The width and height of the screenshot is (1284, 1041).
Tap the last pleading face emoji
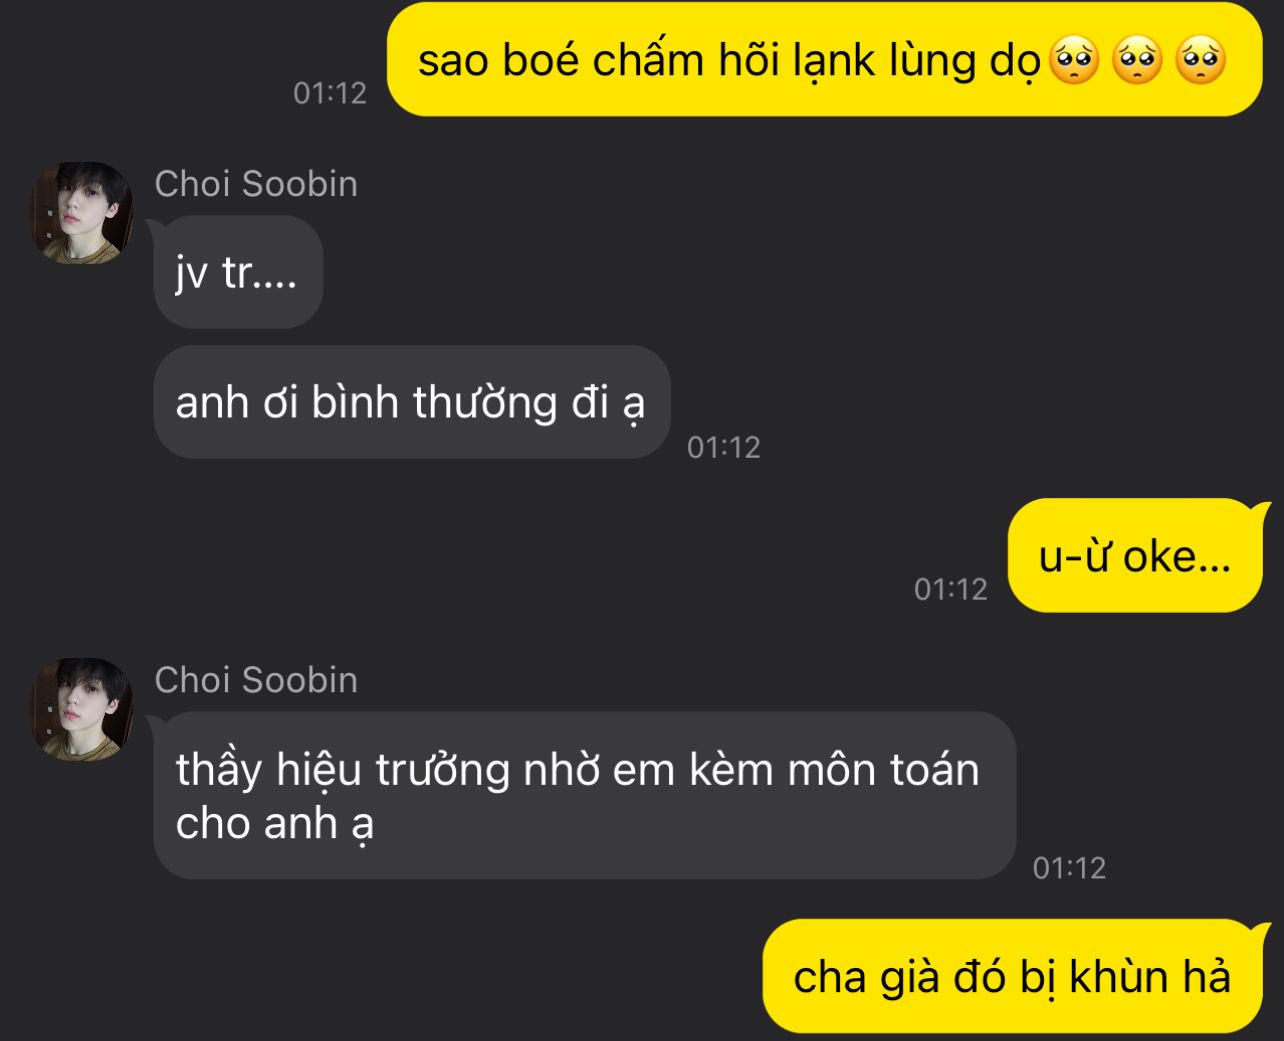[1200, 60]
